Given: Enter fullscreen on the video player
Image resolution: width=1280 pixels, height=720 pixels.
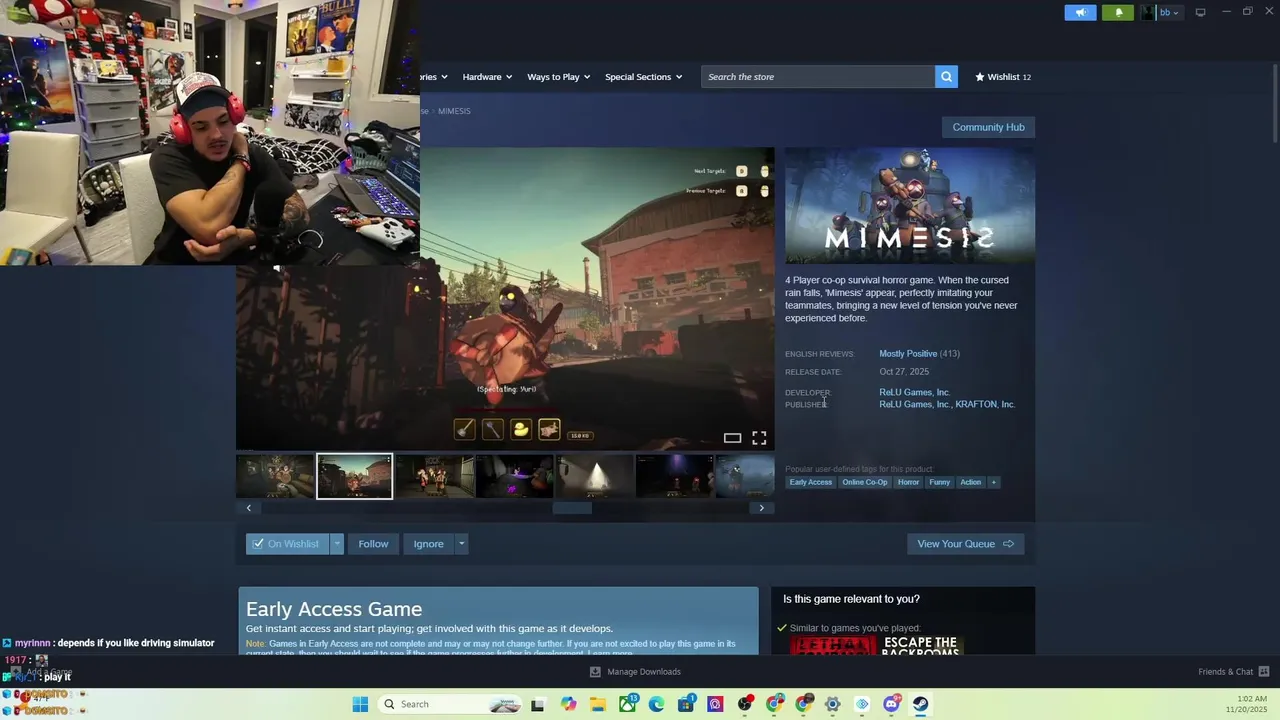Looking at the screenshot, I should point(759,438).
